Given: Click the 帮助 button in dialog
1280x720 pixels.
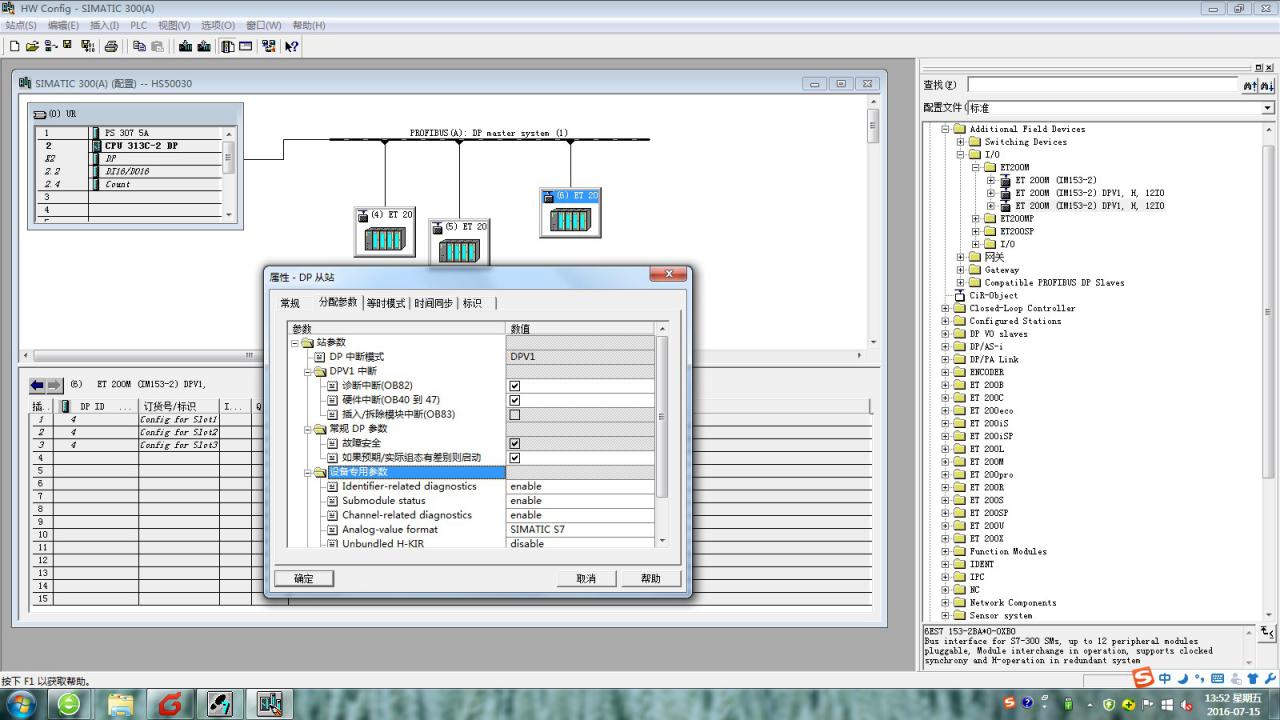Looking at the screenshot, I should 651,578.
